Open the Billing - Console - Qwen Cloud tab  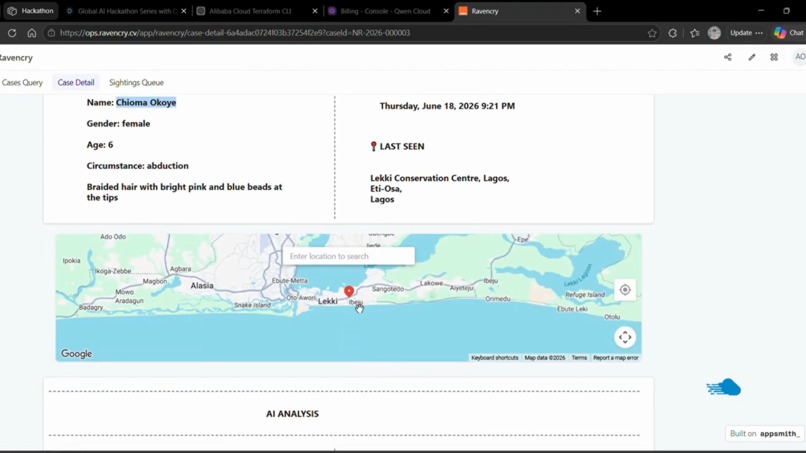386,11
